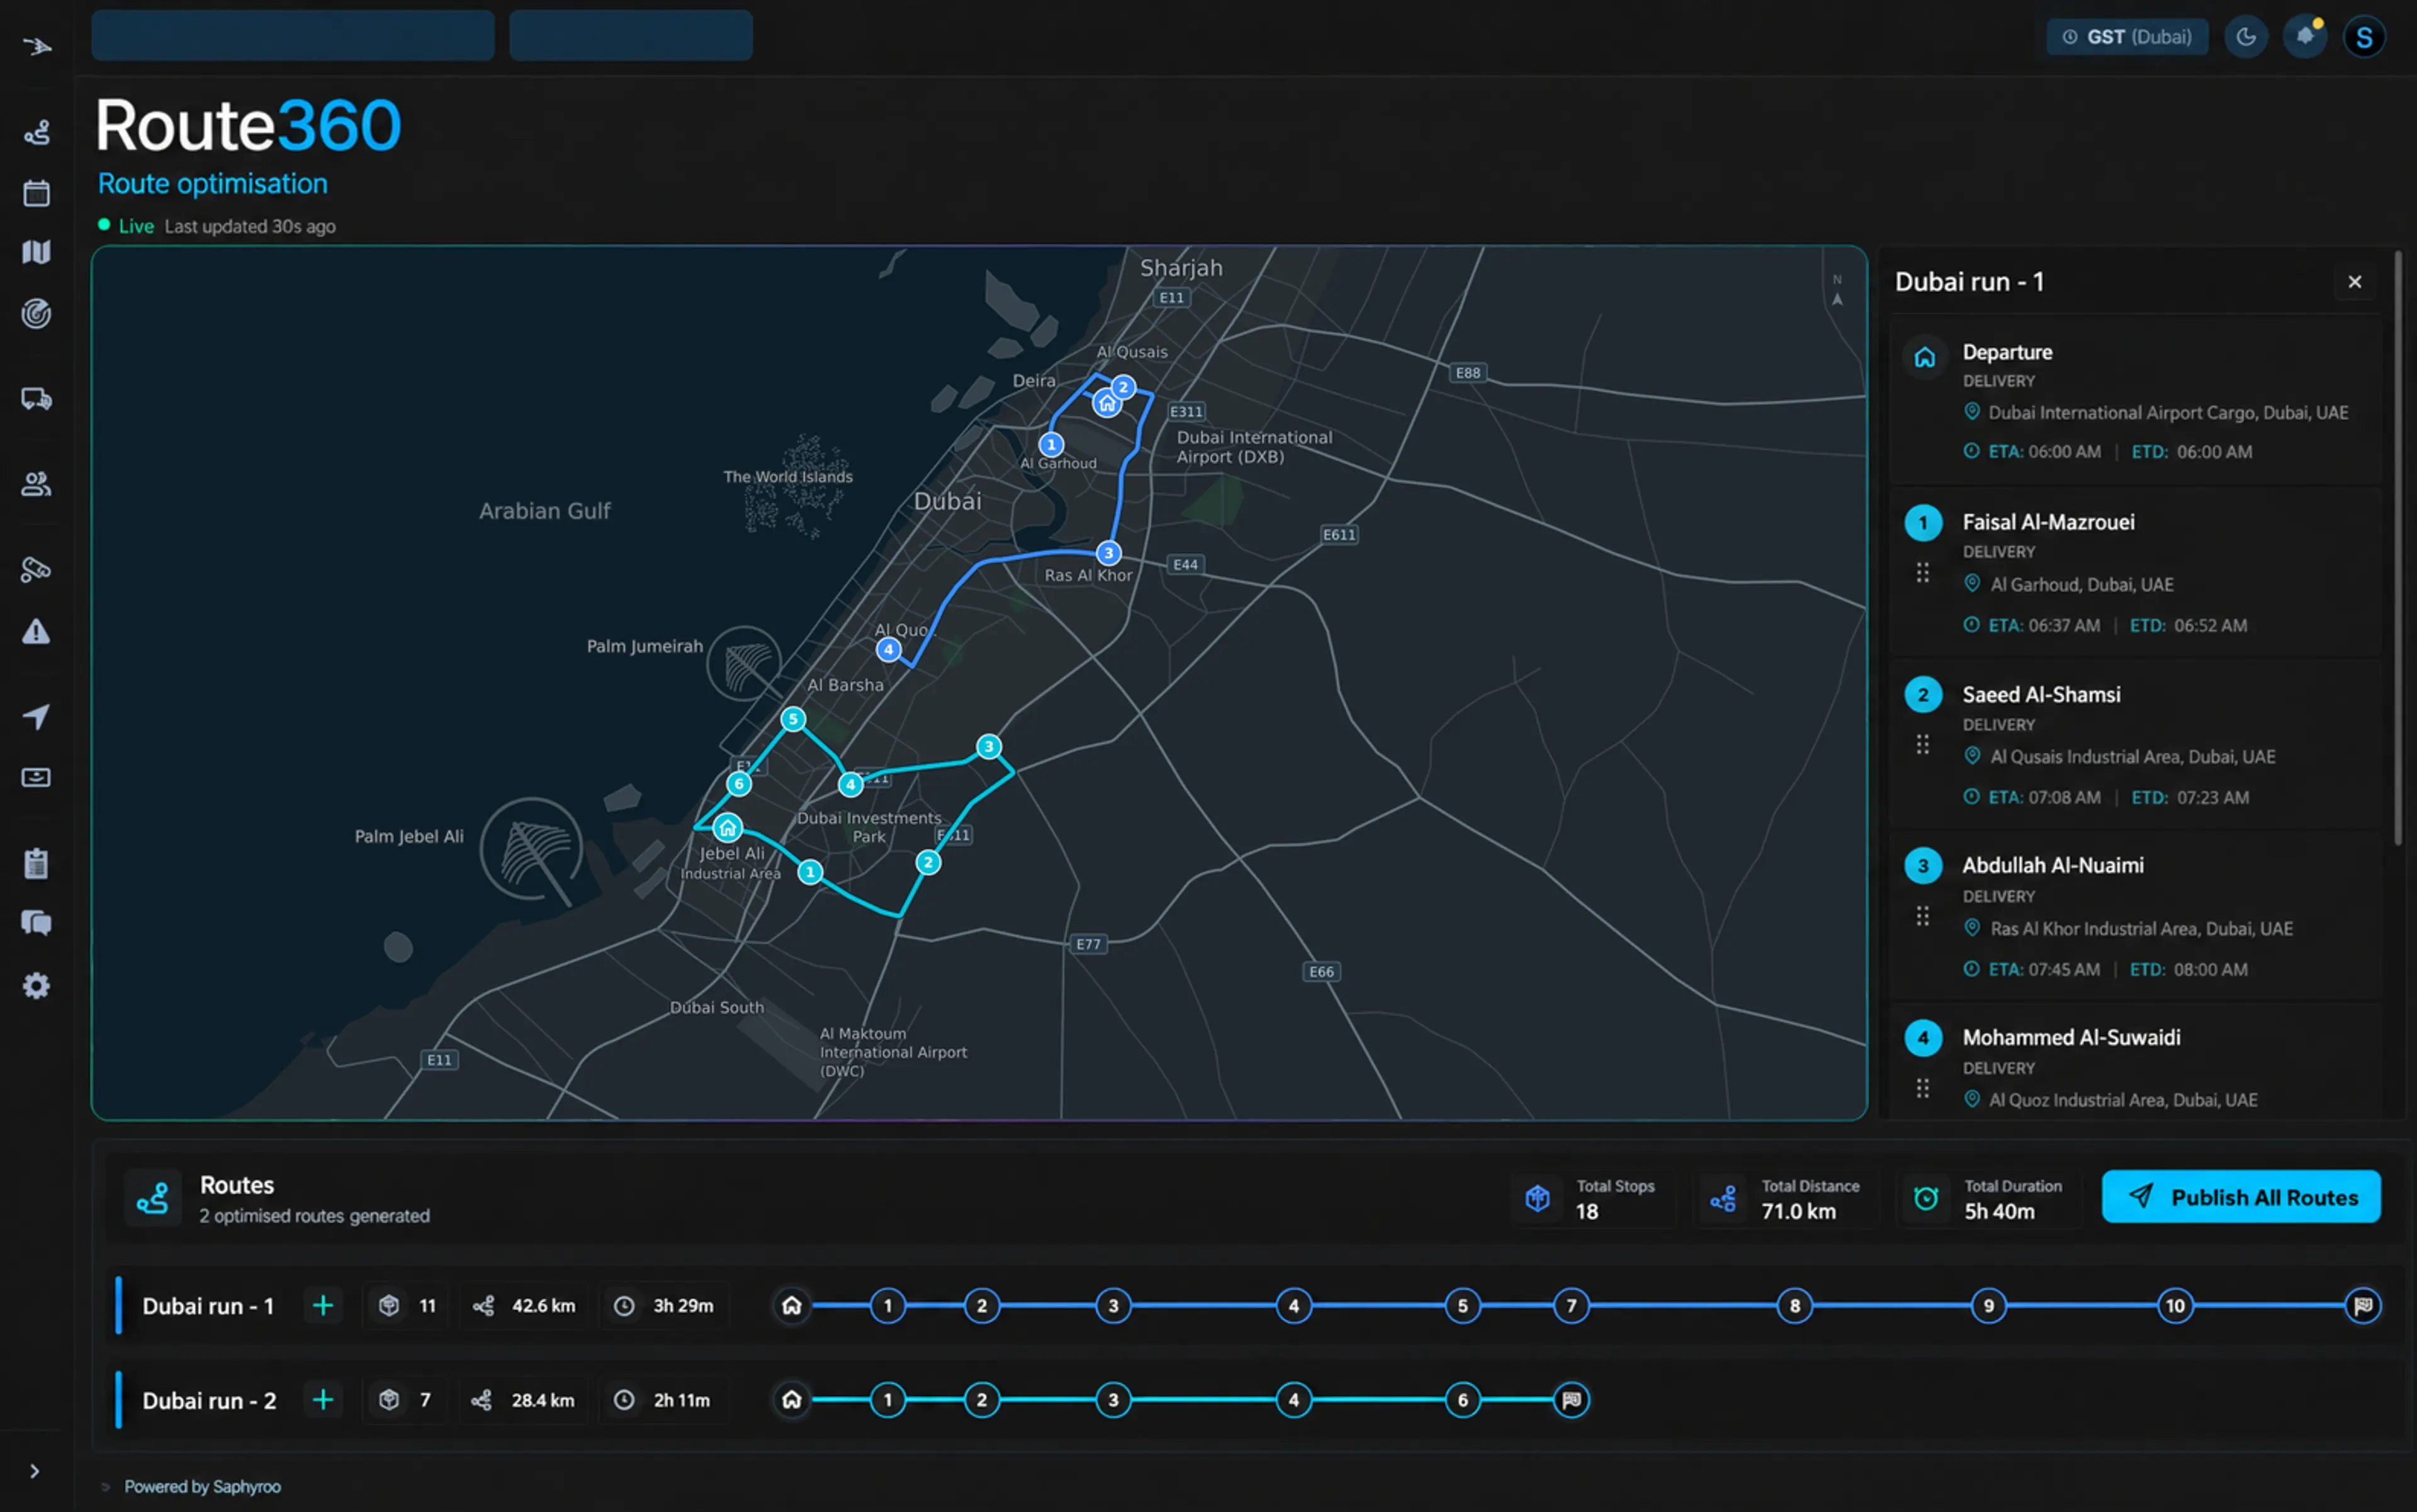2417x1512 pixels.
Task: Open the settings gear in sidebar
Action: point(37,986)
